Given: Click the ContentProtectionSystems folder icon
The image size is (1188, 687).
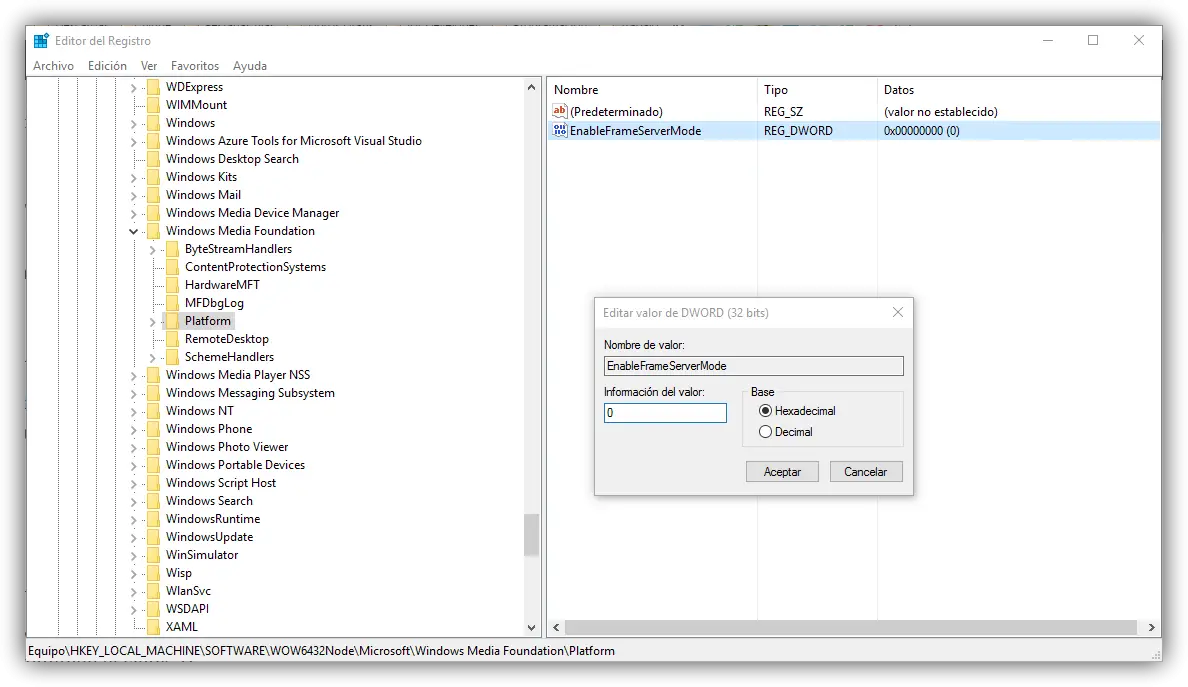Looking at the screenshot, I should click(173, 267).
